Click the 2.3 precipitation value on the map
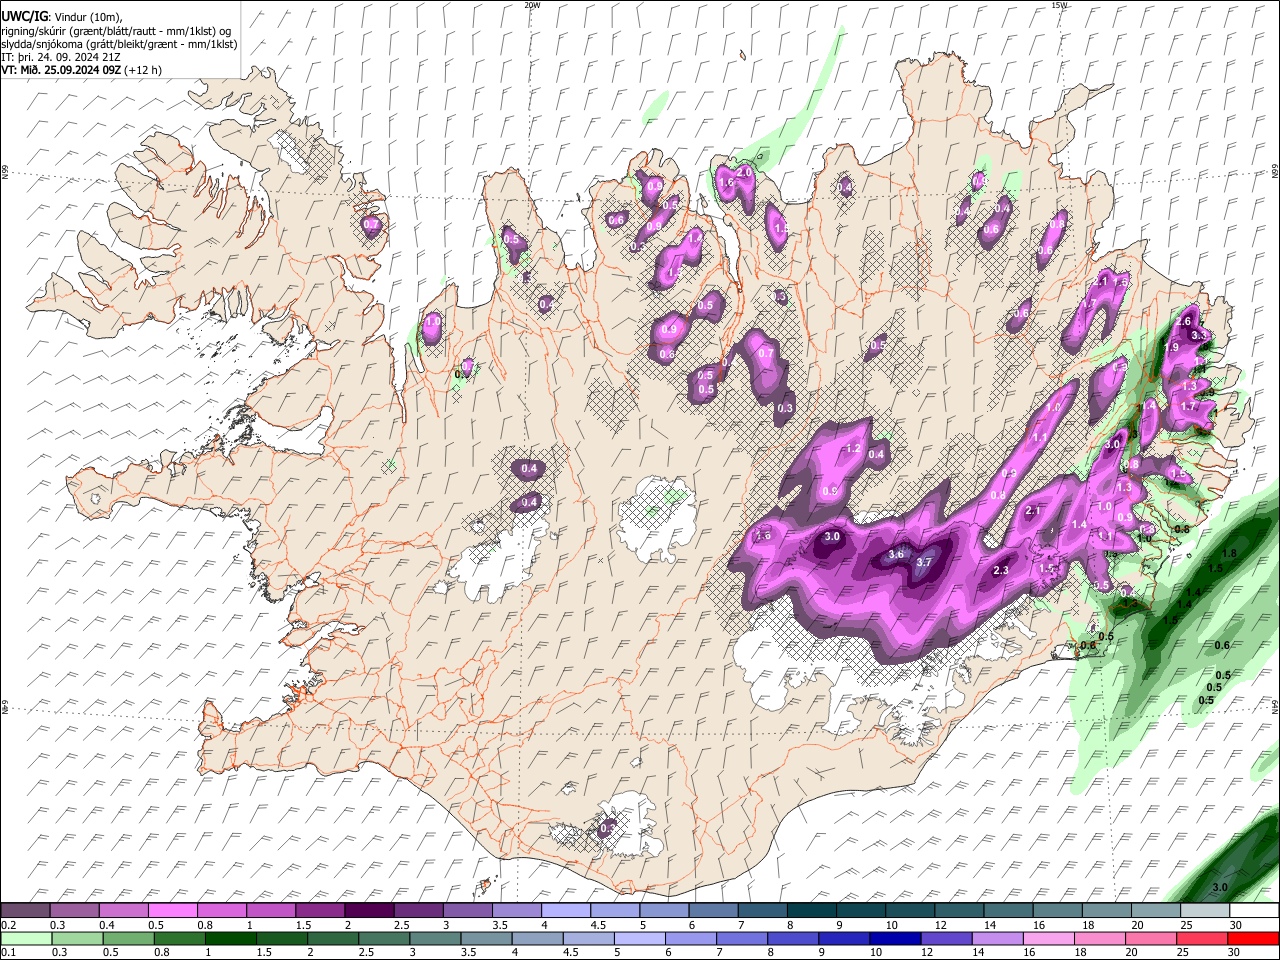 pyautogui.click(x=1001, y=570)
